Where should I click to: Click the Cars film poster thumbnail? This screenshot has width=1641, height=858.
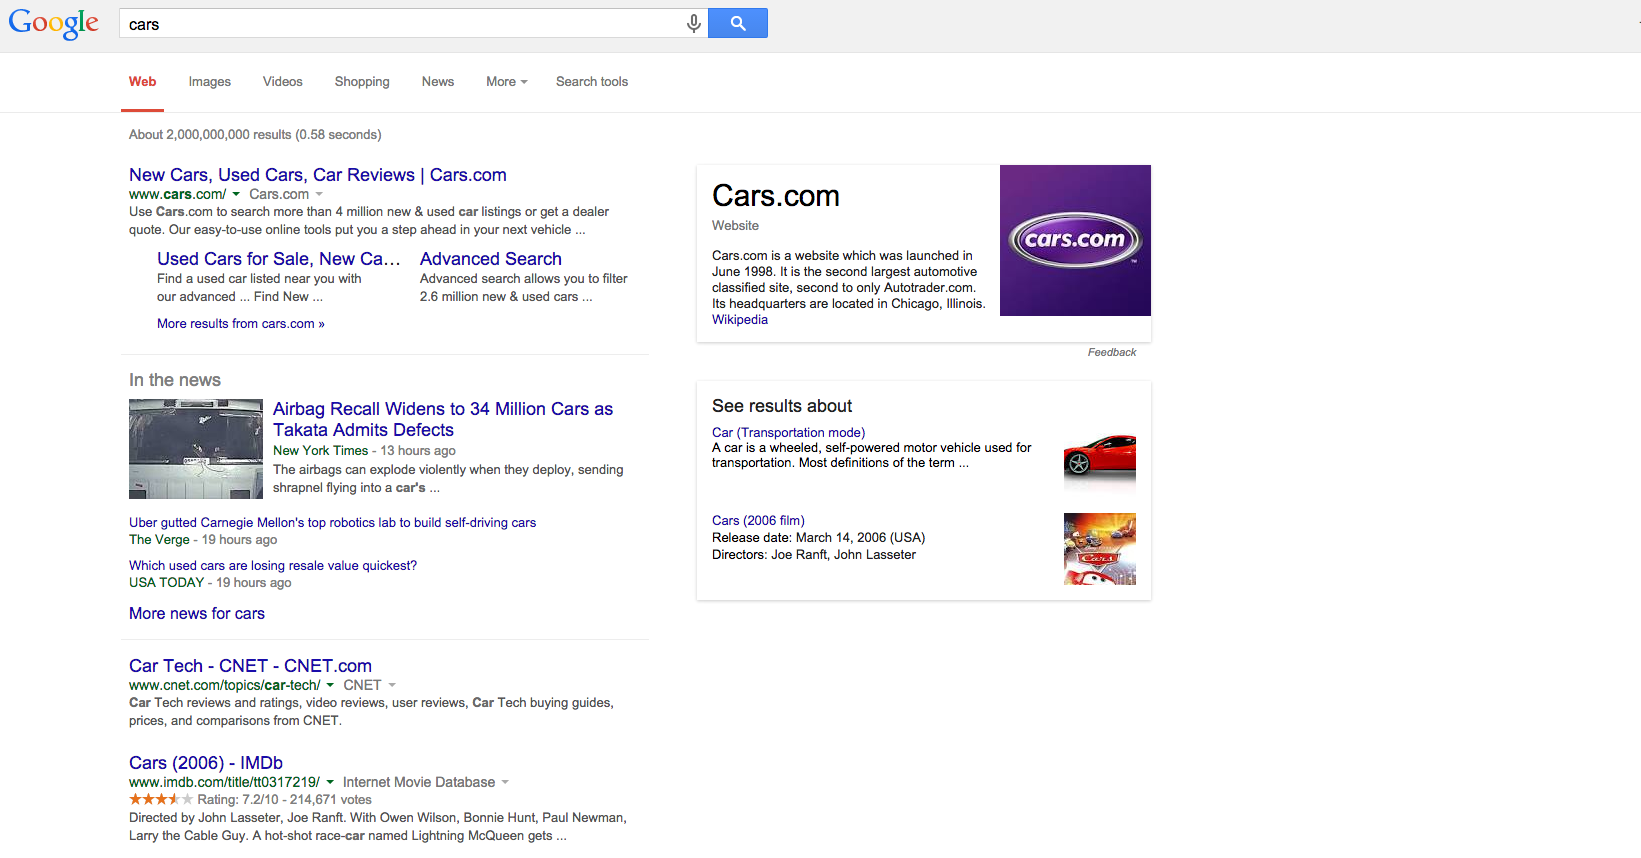coord(1100,549)
